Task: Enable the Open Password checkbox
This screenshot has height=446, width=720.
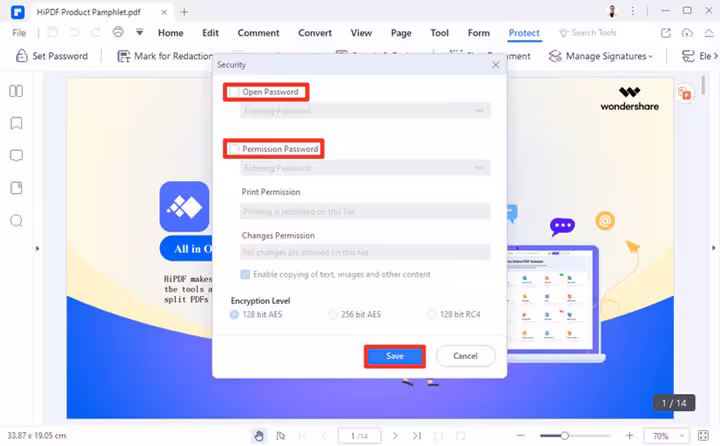Action: click(234, 92)
